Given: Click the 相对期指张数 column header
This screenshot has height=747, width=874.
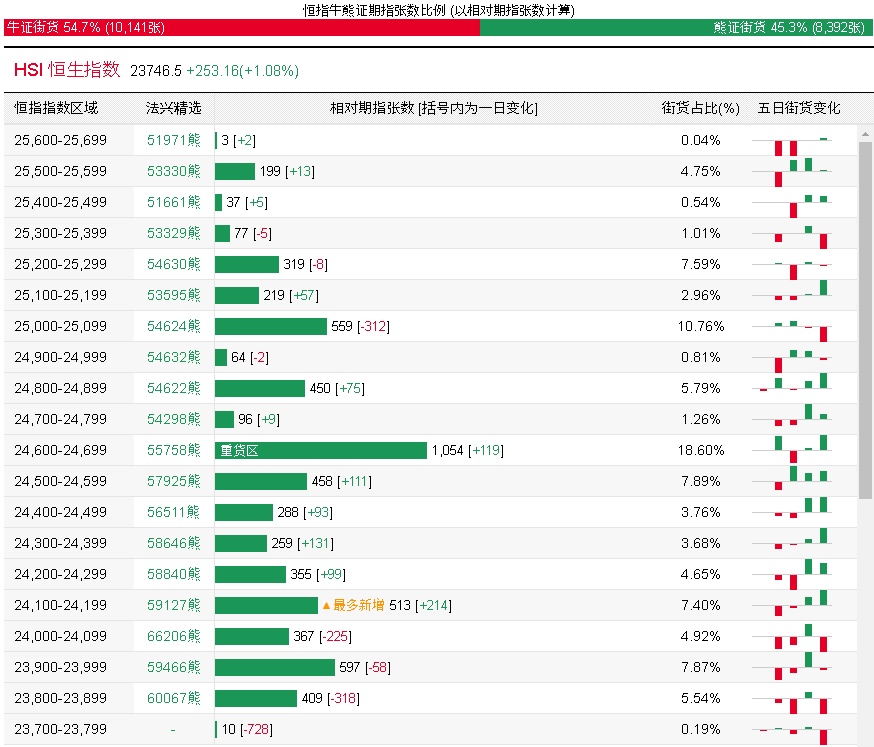Looking at the screenshot, I should click(x=434, y=108).
